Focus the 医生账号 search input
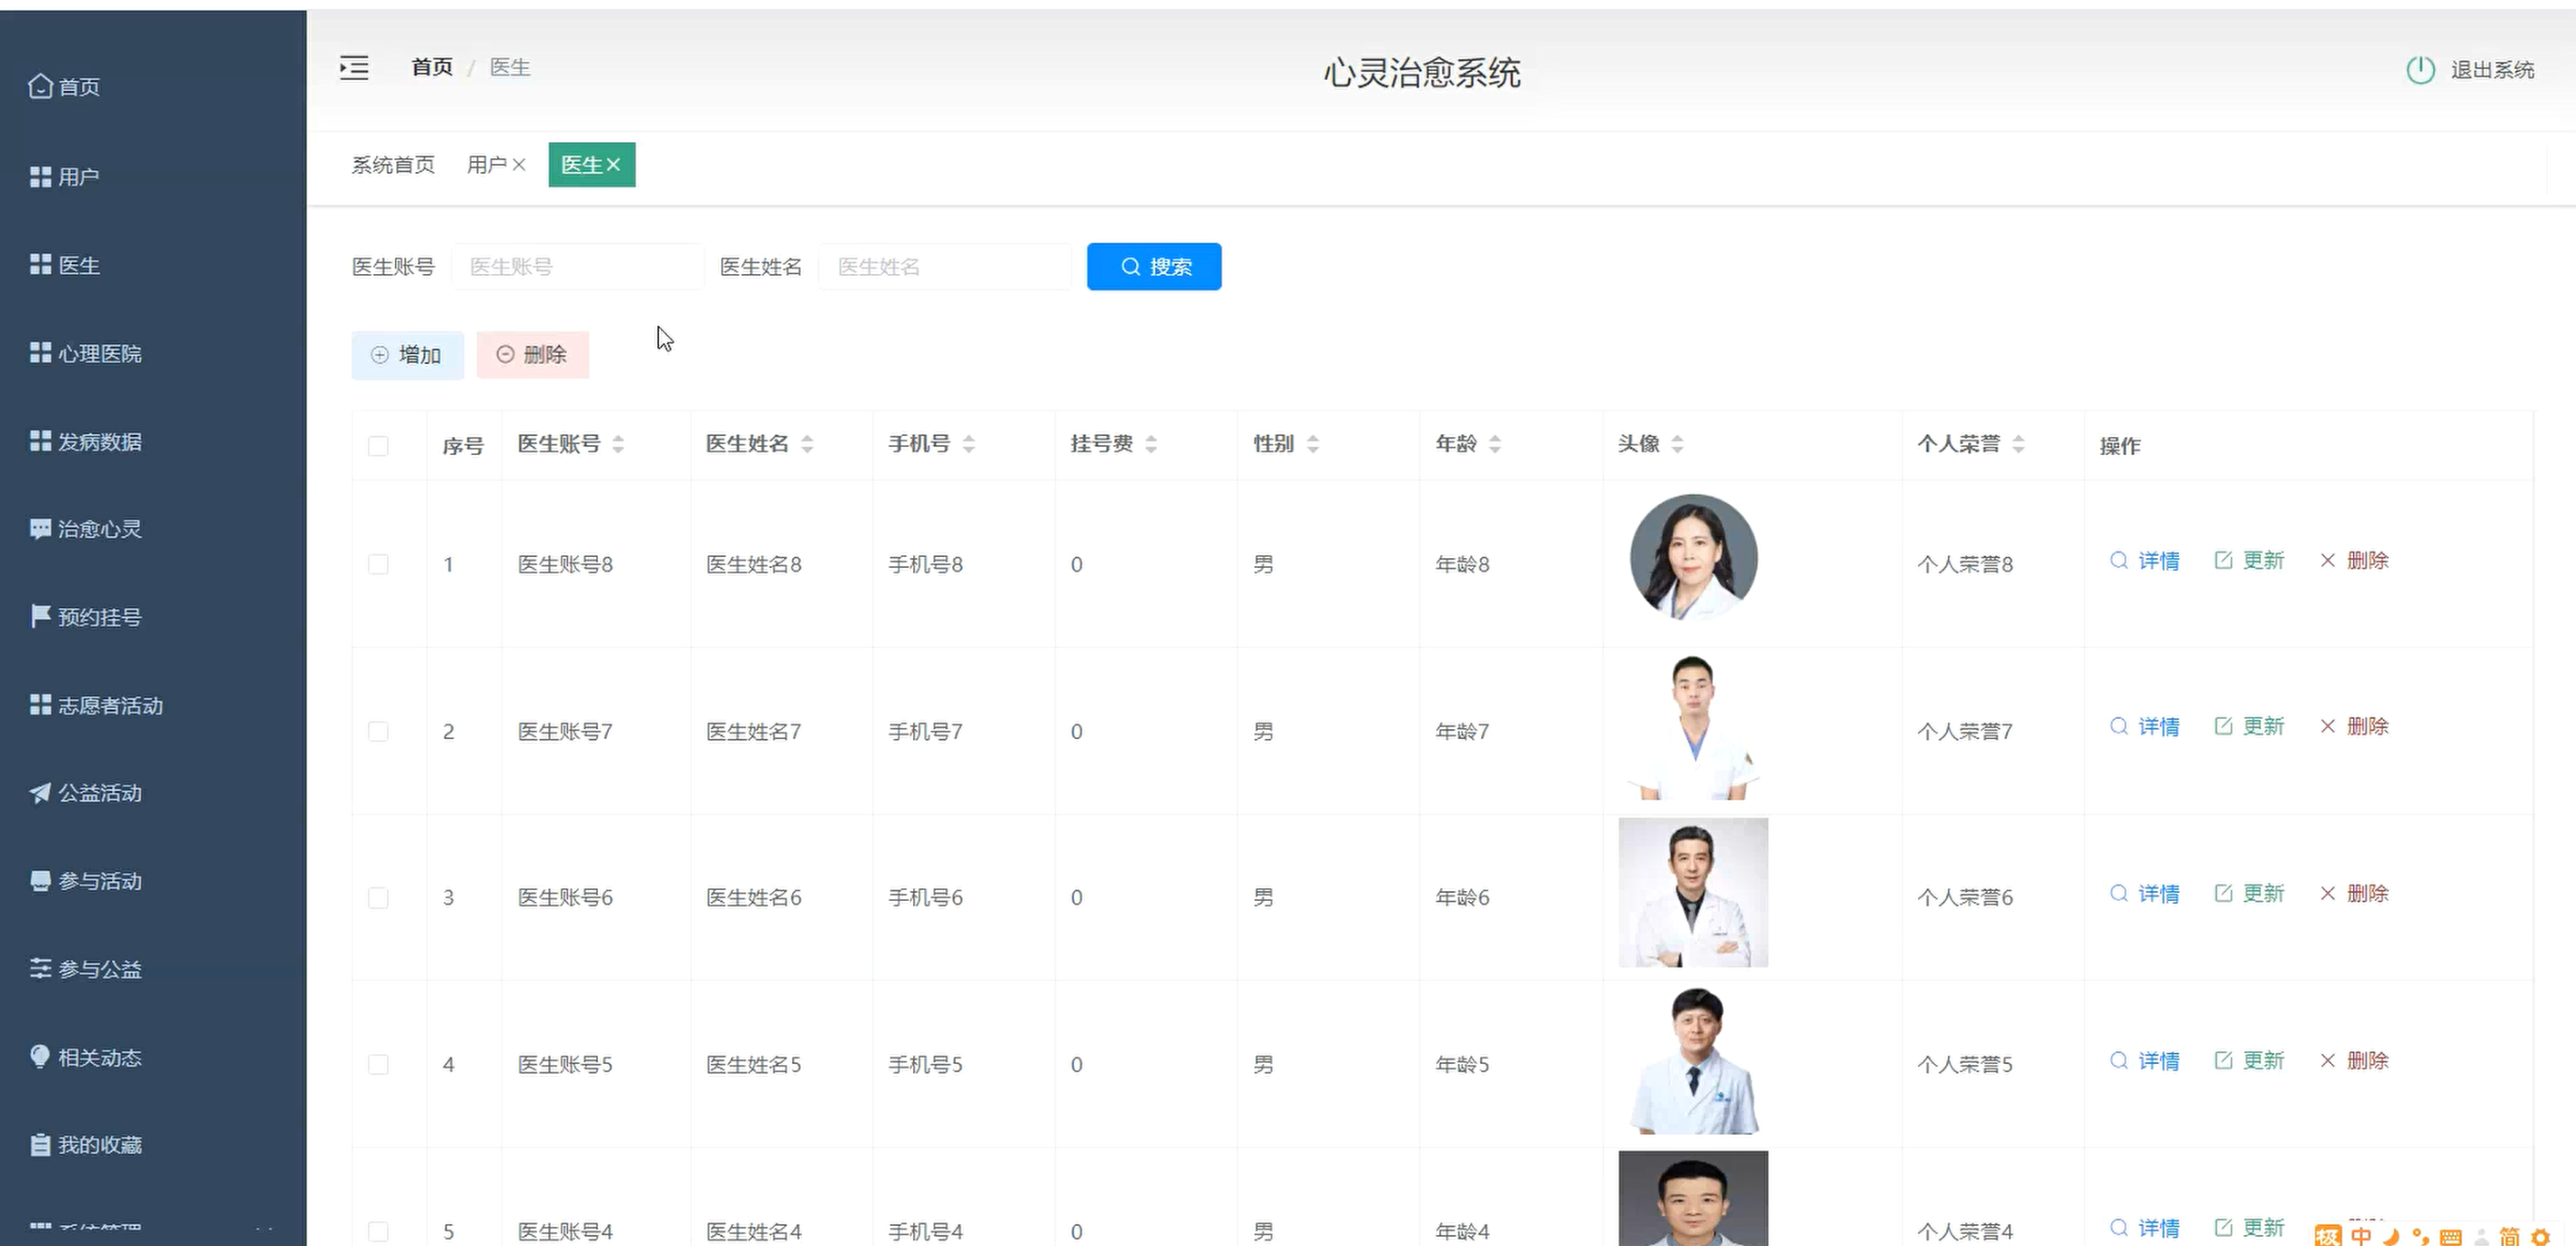The height and width of the screenshot is (1246, 2576). point(578,266)
